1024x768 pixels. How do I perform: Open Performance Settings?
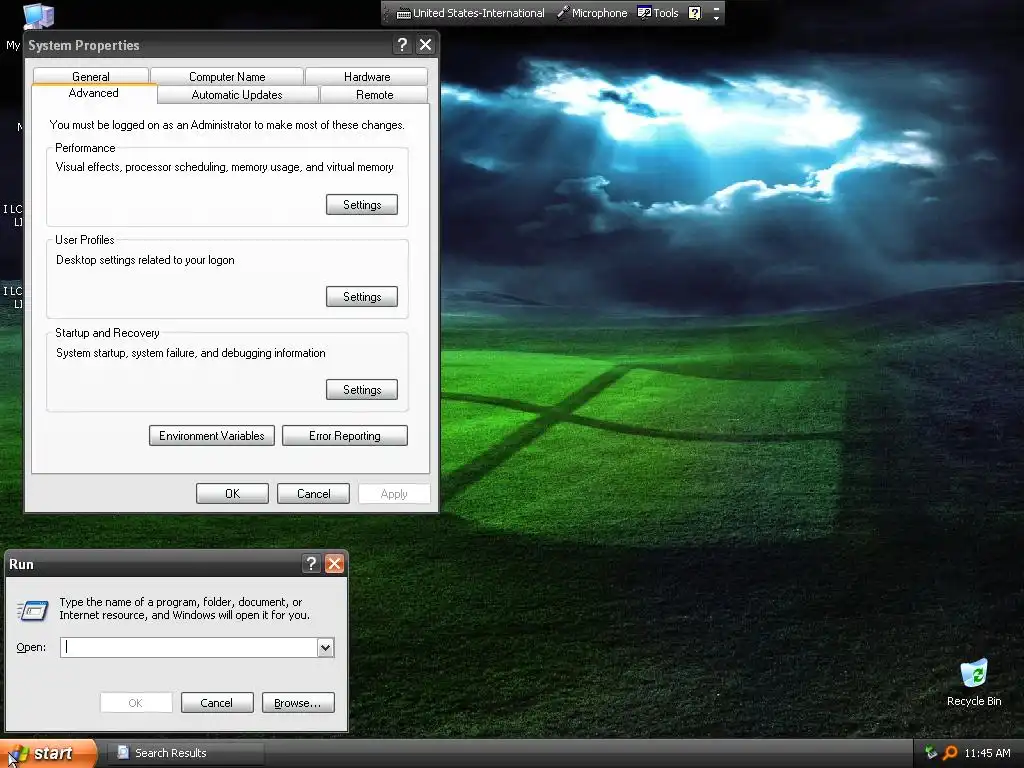click(362, 204)
